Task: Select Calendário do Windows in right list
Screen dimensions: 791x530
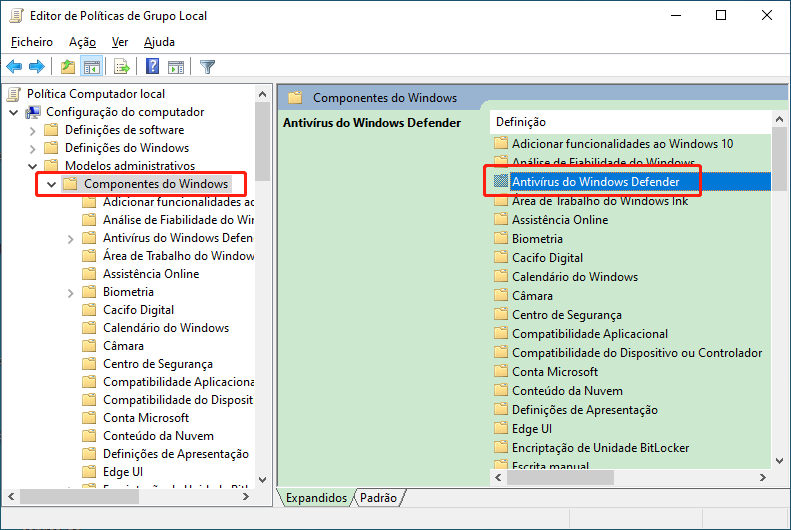Action: point(575,277)
